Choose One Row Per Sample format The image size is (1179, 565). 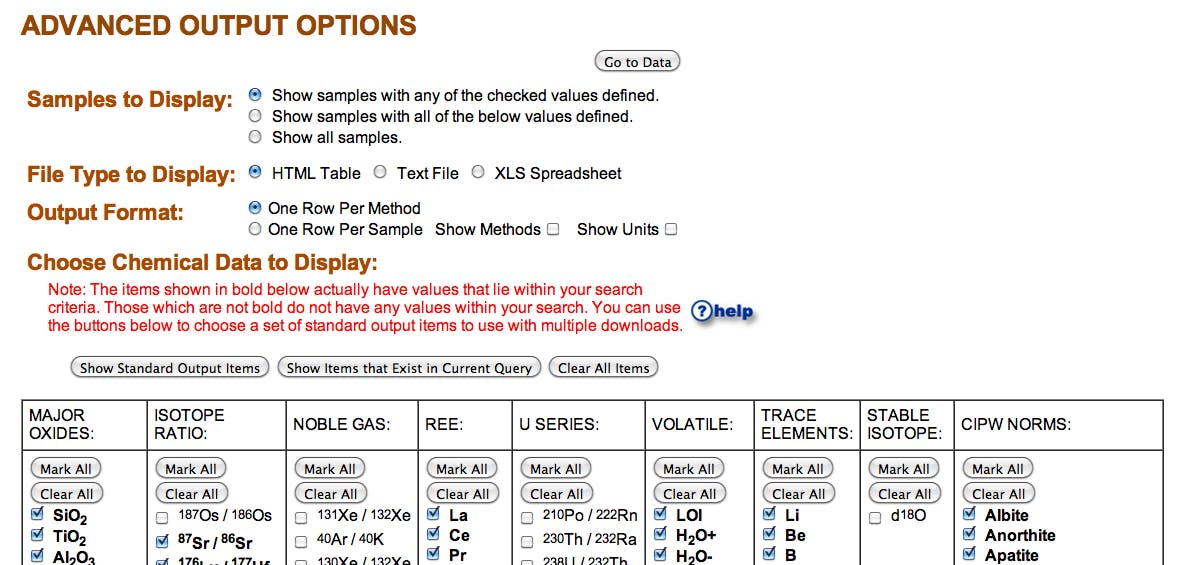[x=255, y=229]
